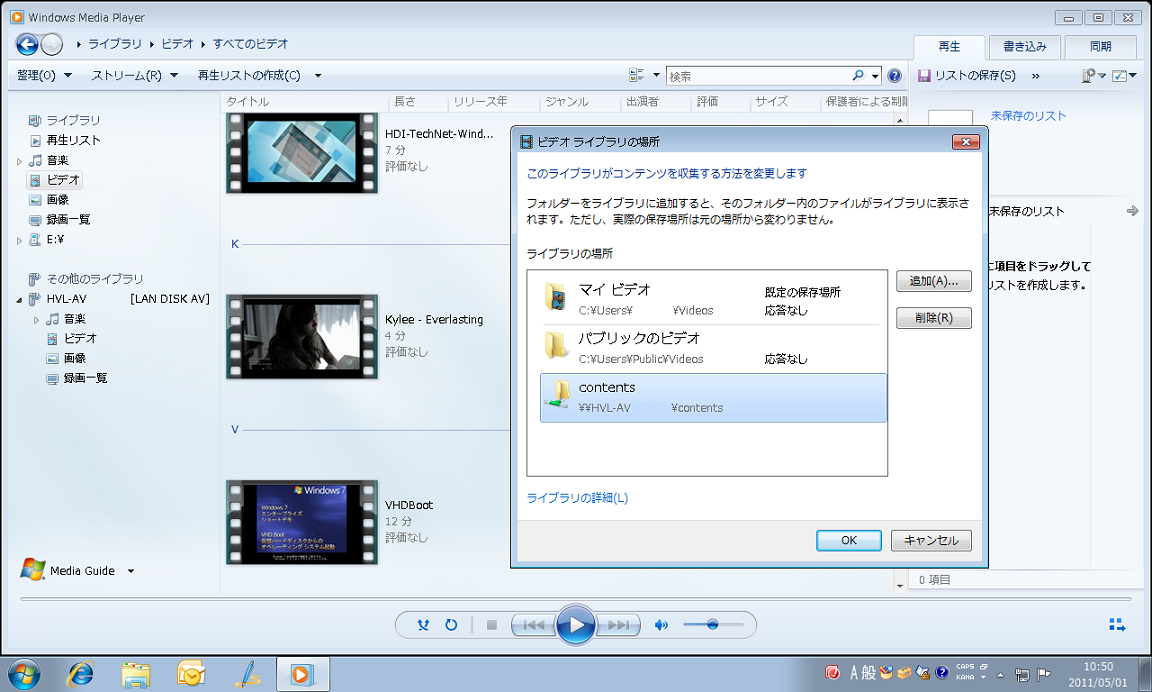
Task: Open ライブラリの詳細(L) link
Action: tap(577, 498)
